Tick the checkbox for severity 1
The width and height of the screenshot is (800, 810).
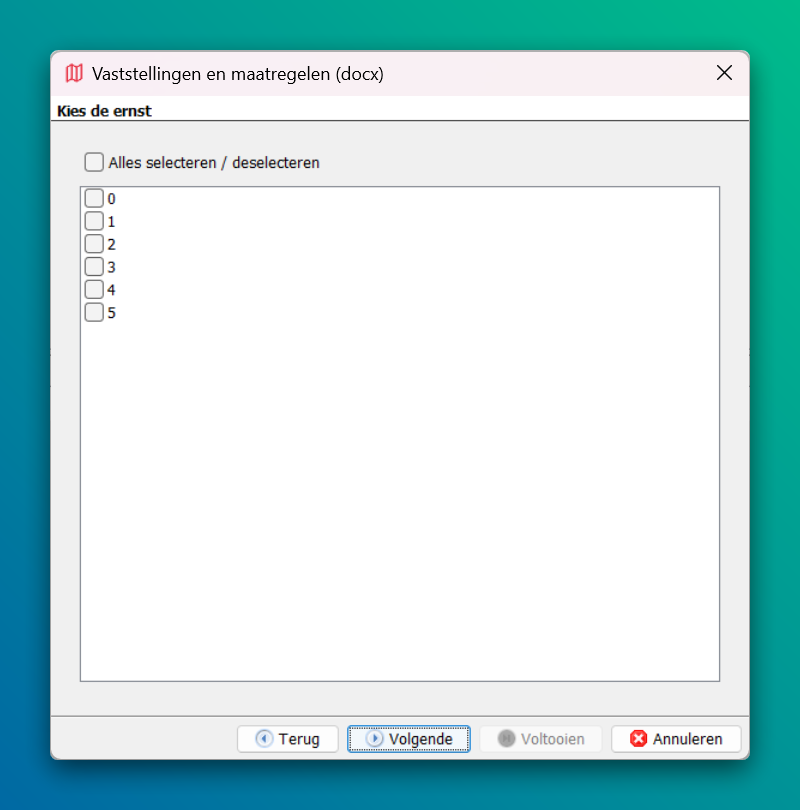(94, 221)
